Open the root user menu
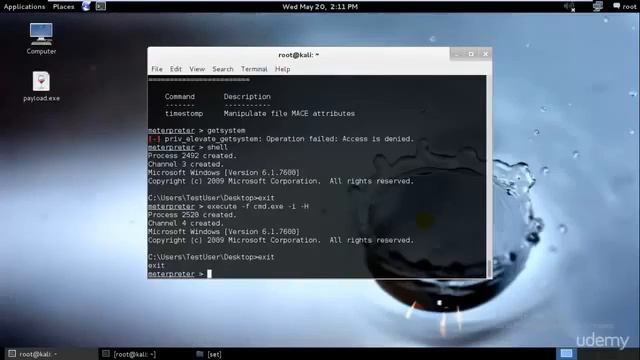 click(x=629, y=7)
